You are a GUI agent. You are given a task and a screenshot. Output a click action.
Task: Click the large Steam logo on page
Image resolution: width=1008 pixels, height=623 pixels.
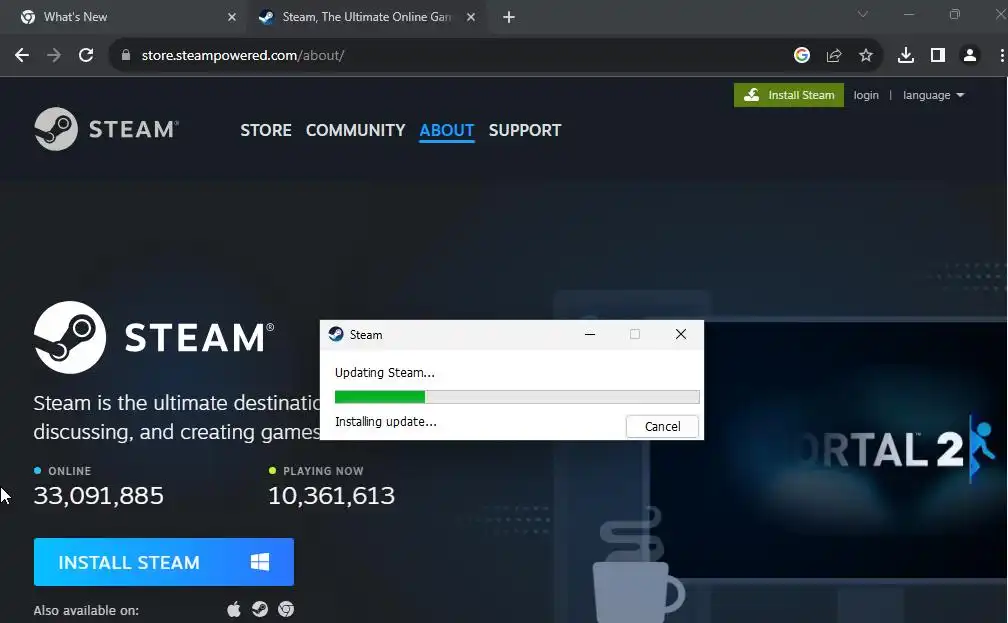pyautogui.click(x=154, y=337)
